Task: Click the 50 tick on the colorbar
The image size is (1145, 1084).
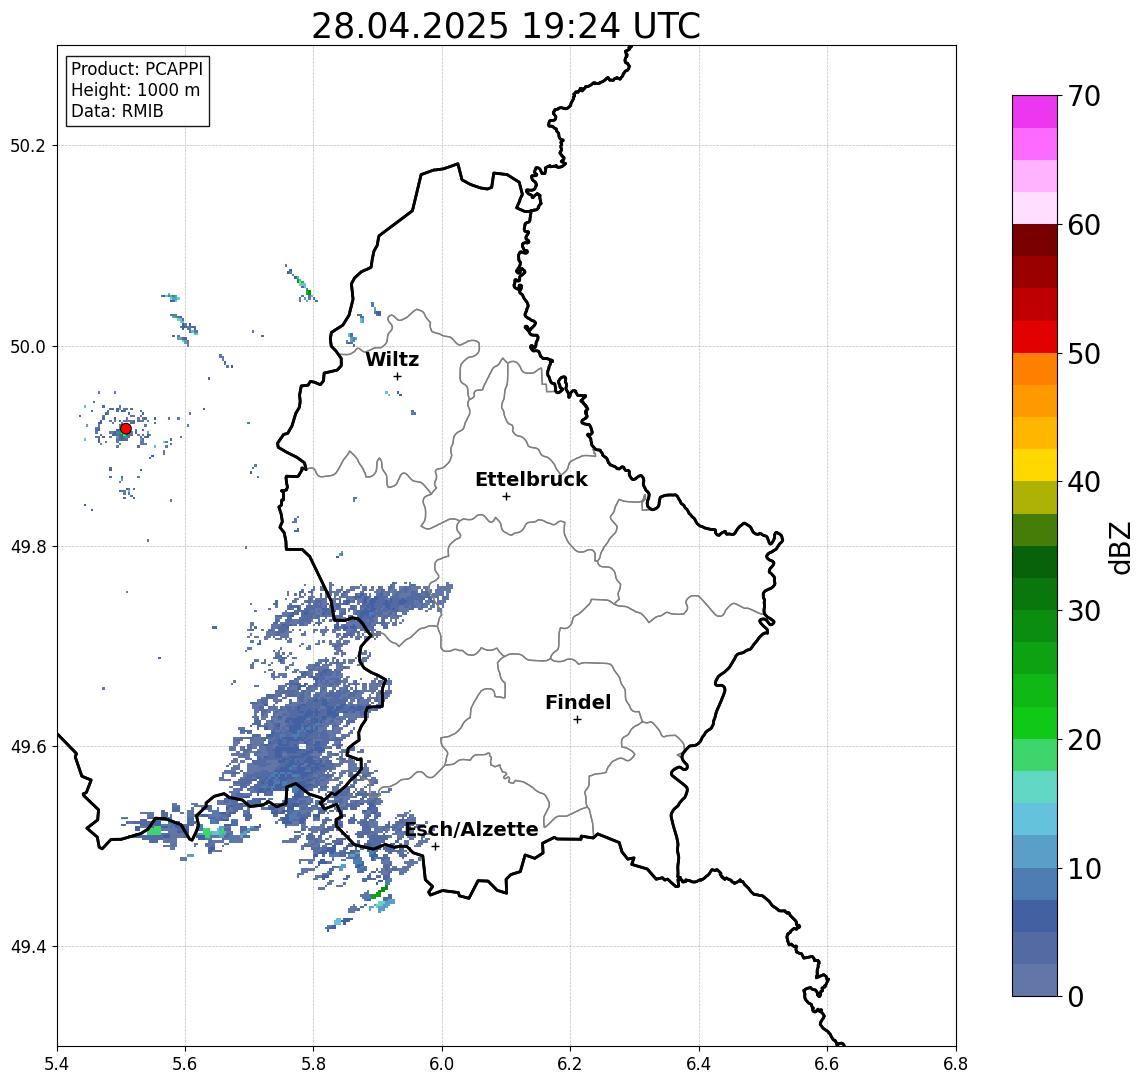Action: pos(1084,354)
